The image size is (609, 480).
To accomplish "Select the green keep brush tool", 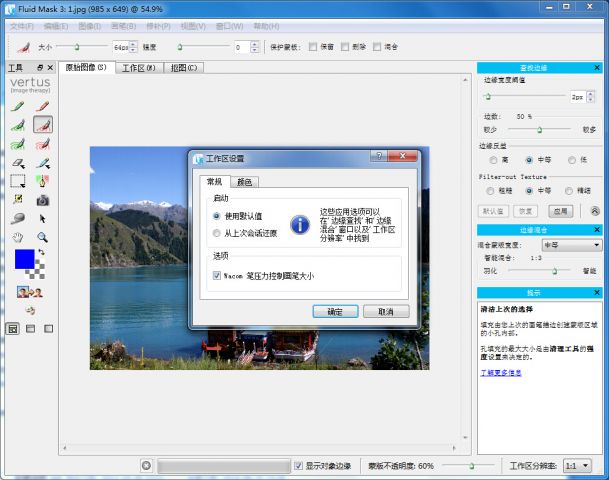I will 17,105.
